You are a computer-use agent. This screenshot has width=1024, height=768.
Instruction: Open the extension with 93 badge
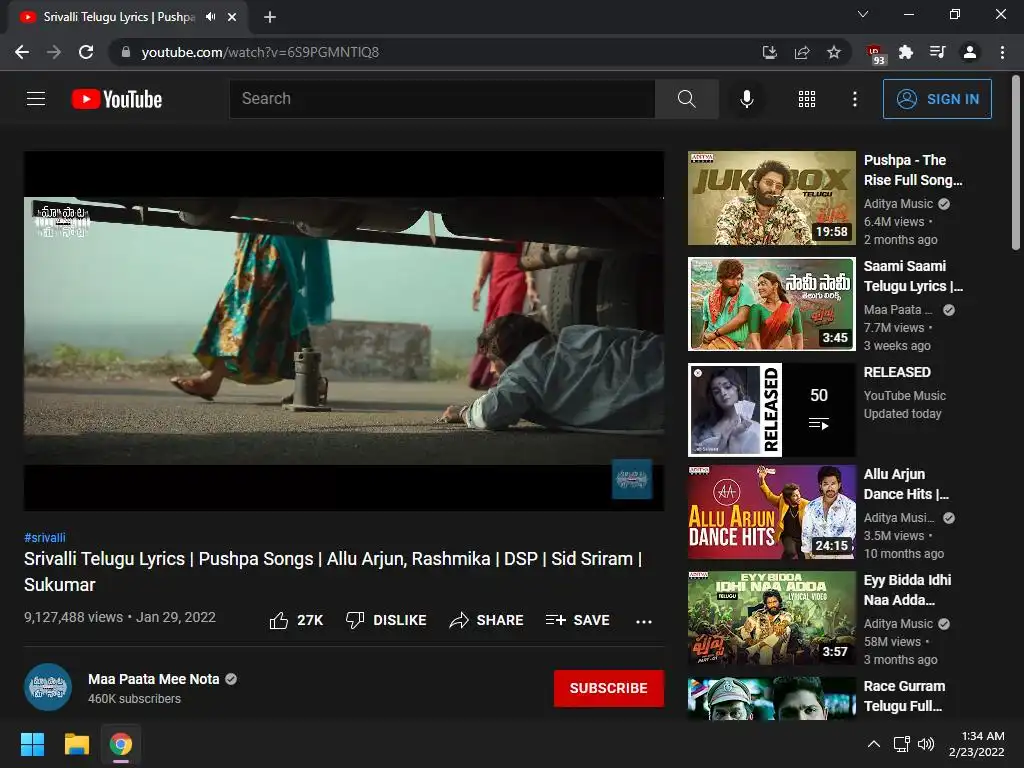pyautogui.click(x=875, y=54)
